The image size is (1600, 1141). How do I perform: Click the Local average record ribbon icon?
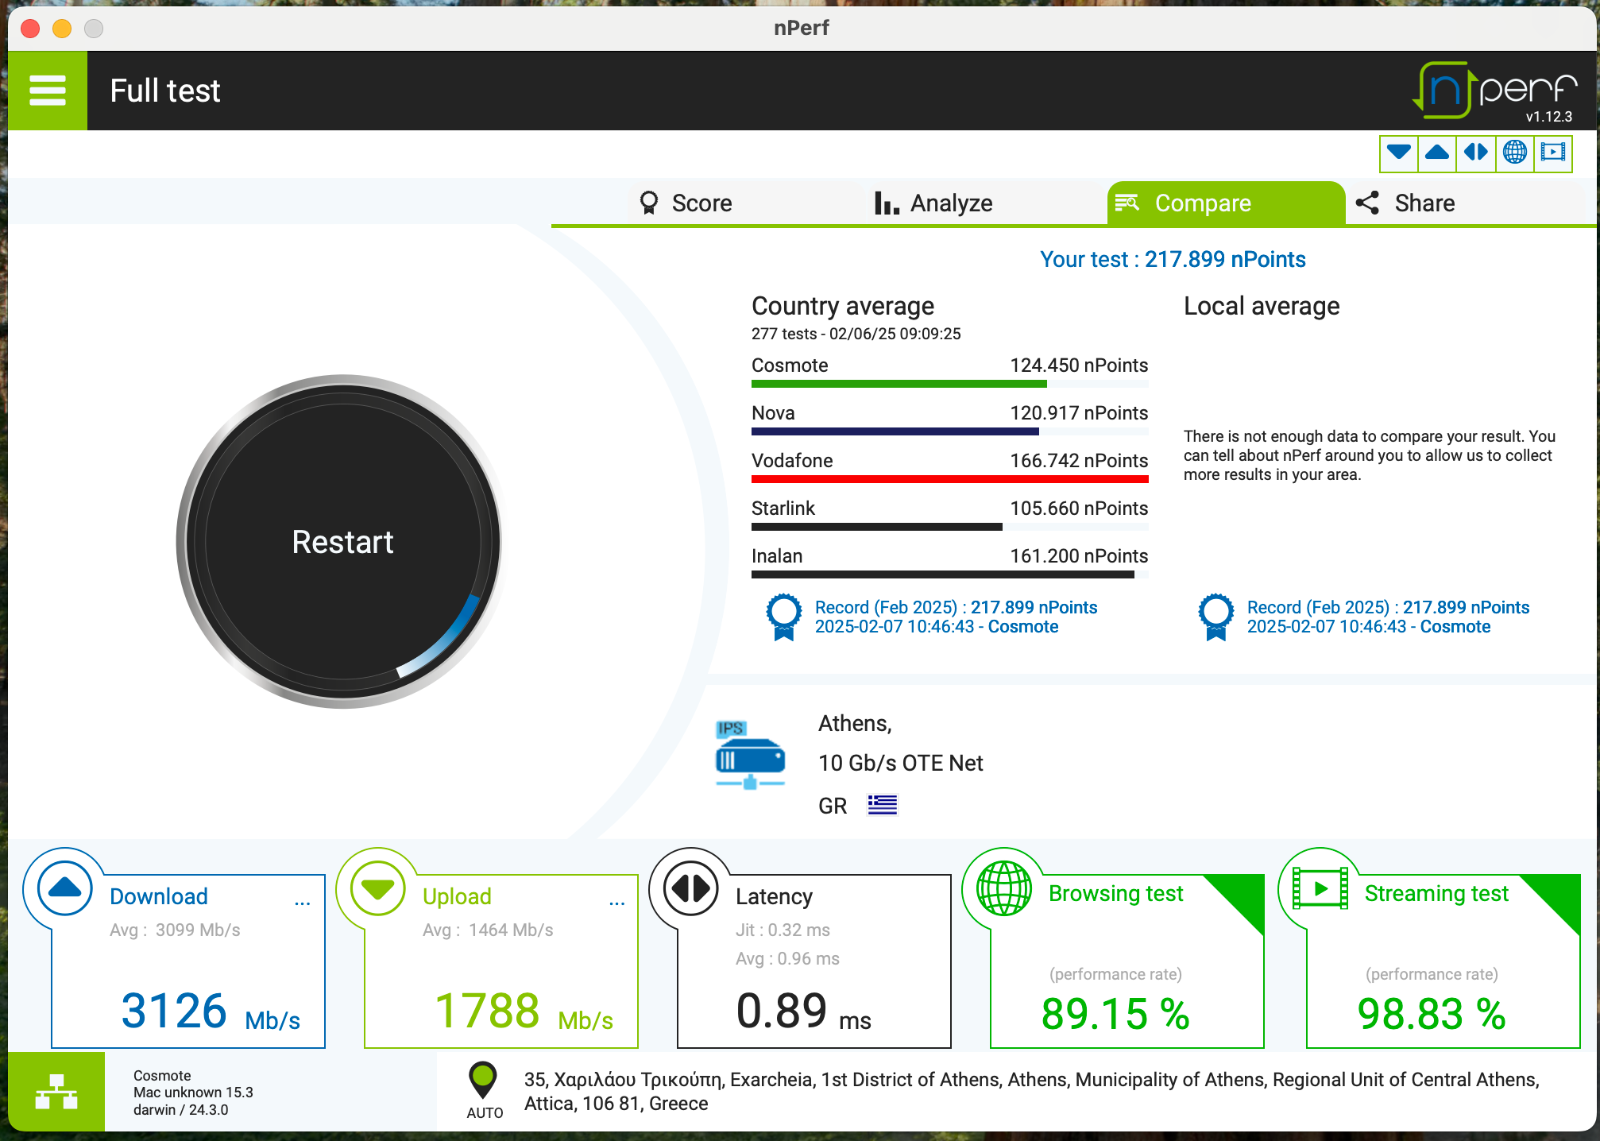tap(1215, 617)
